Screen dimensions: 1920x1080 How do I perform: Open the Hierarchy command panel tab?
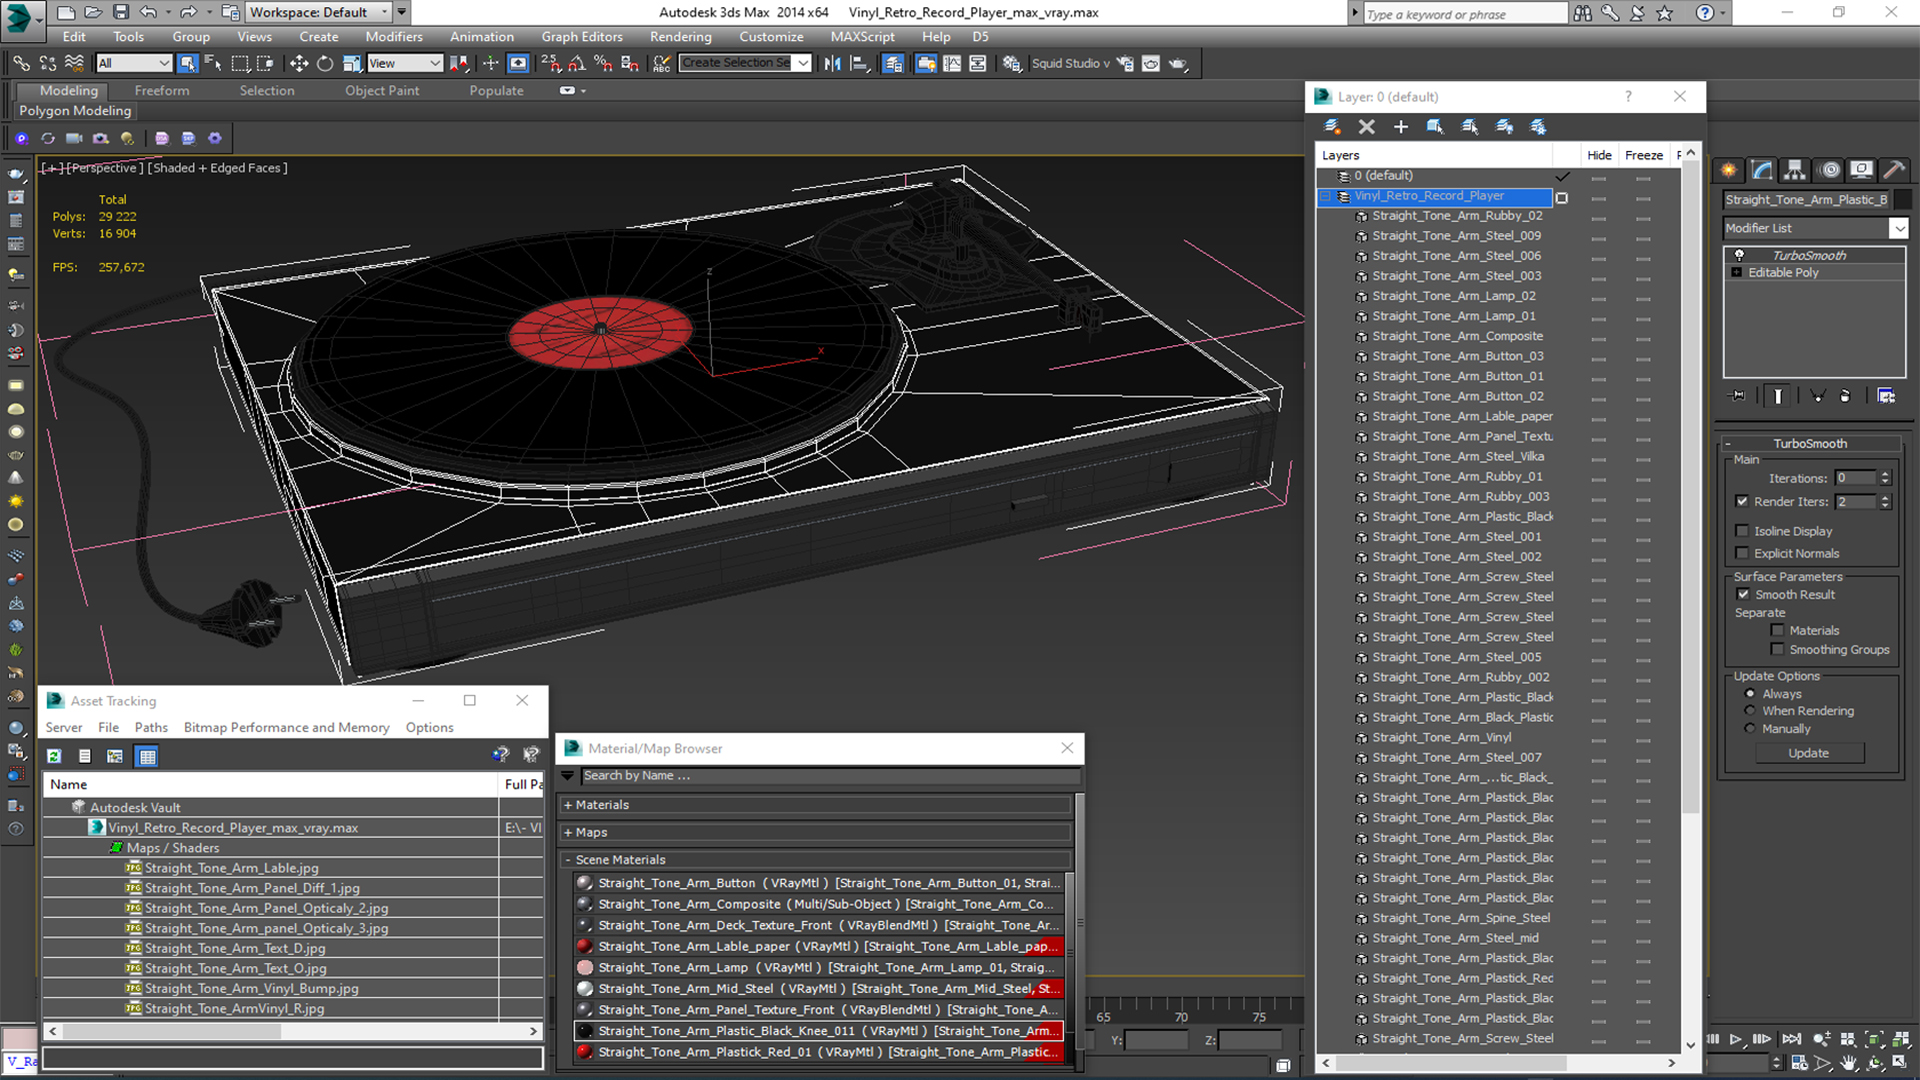pos(1795,170)
